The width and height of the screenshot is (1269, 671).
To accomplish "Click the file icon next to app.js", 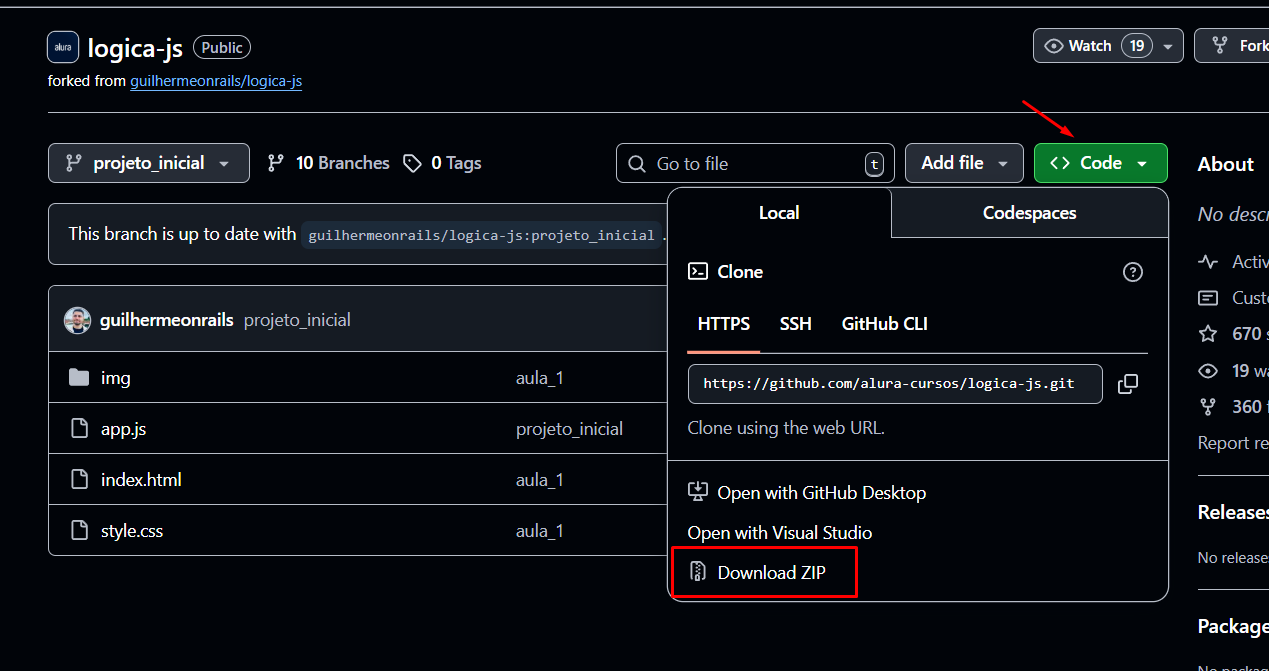I will [x=79, y=428].
